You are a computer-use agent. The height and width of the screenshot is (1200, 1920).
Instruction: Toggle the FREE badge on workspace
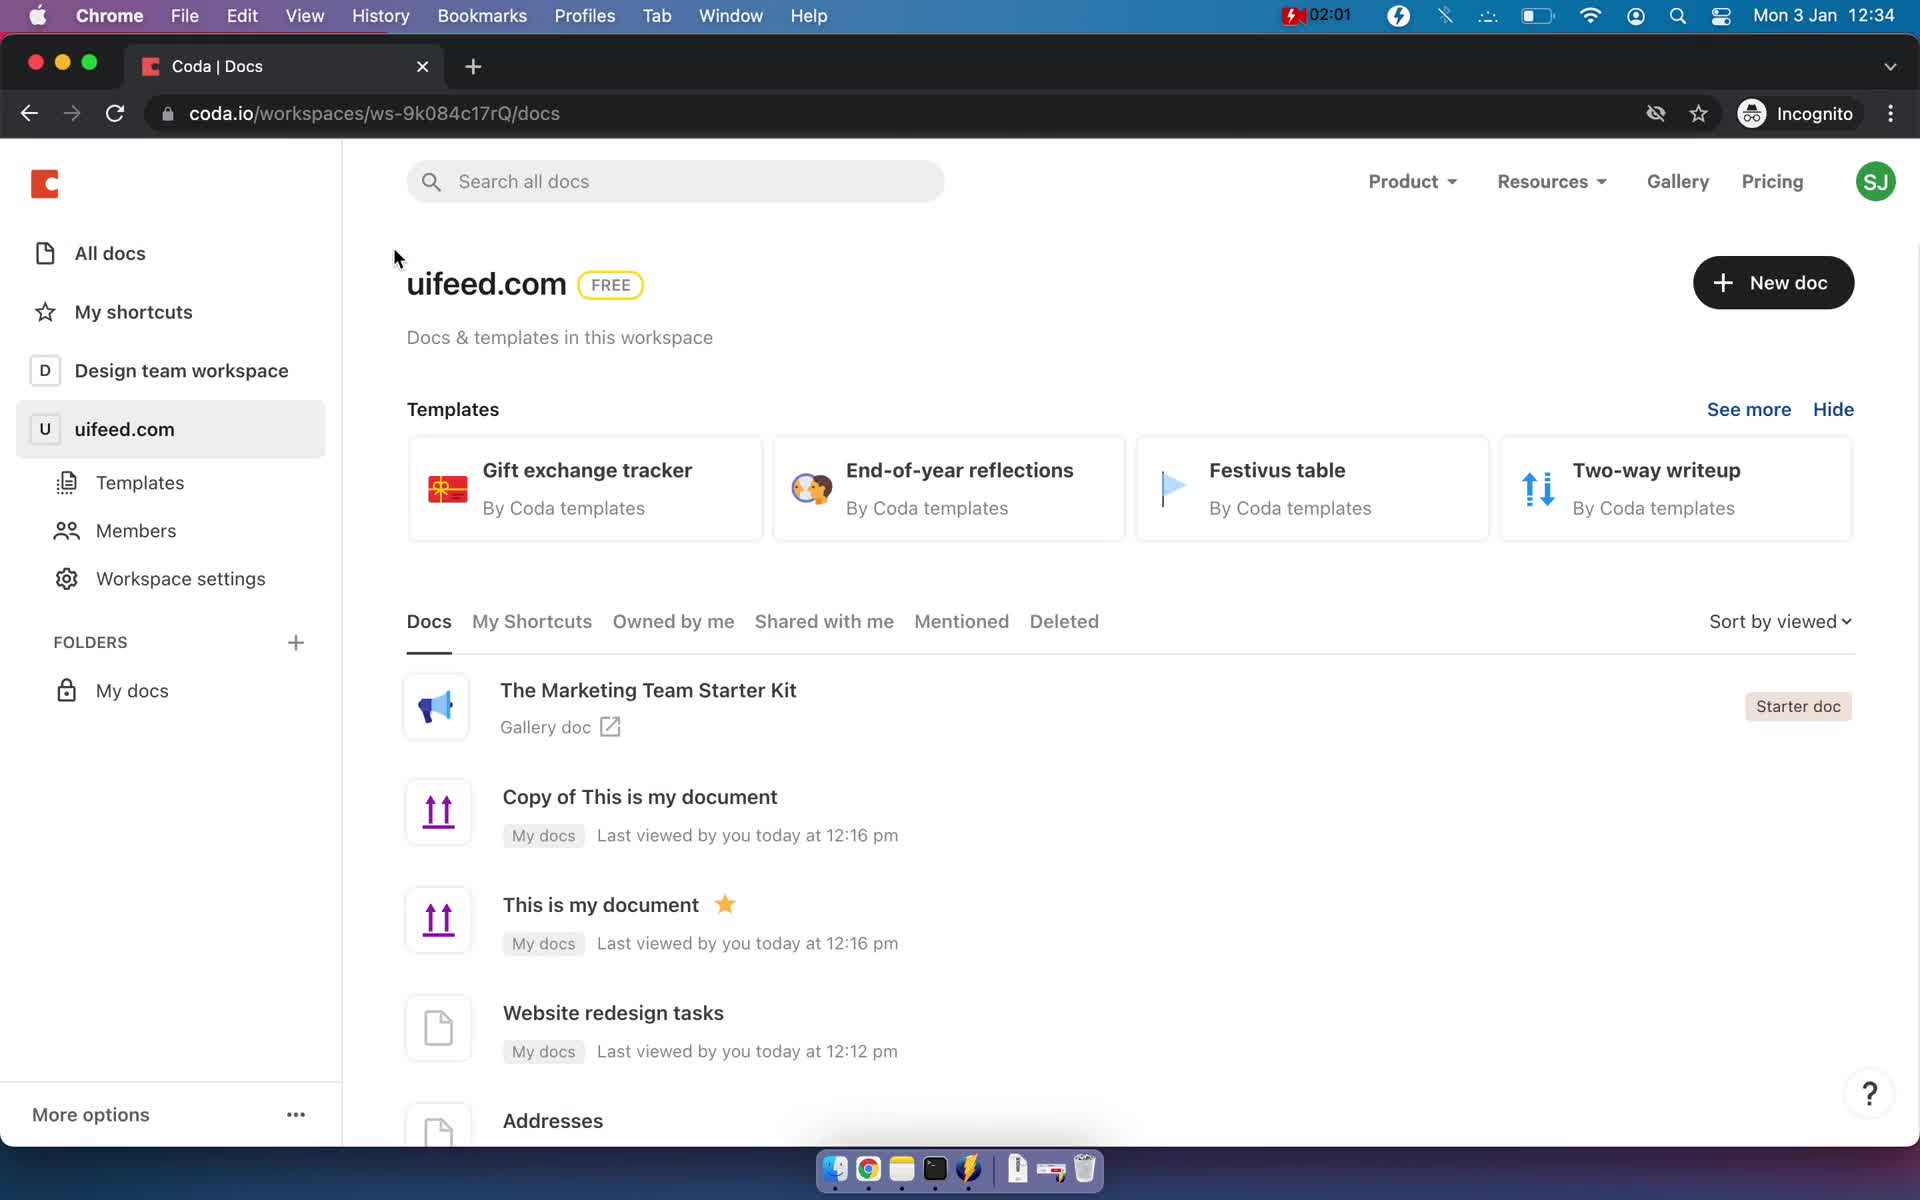click(610, 285)
